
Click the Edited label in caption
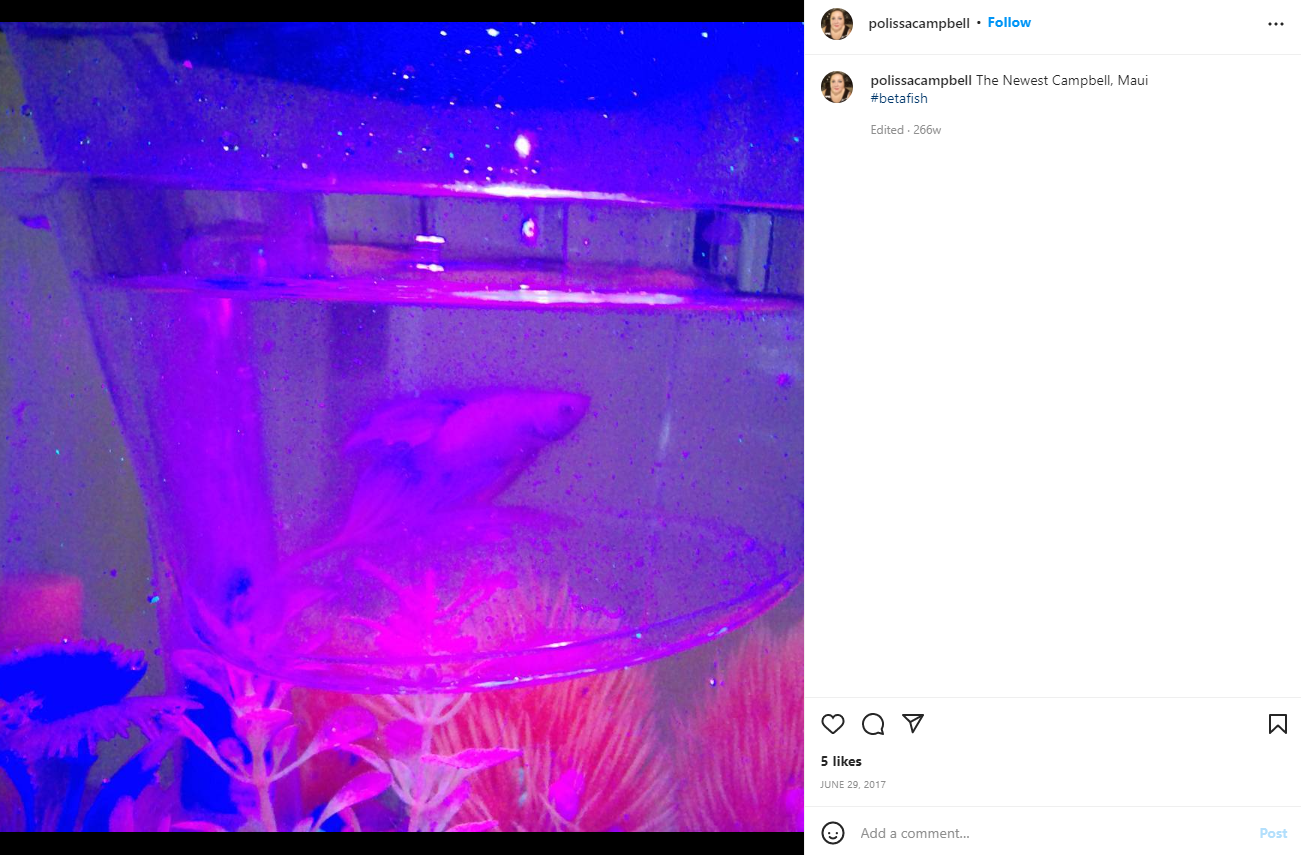coord(887,130)
